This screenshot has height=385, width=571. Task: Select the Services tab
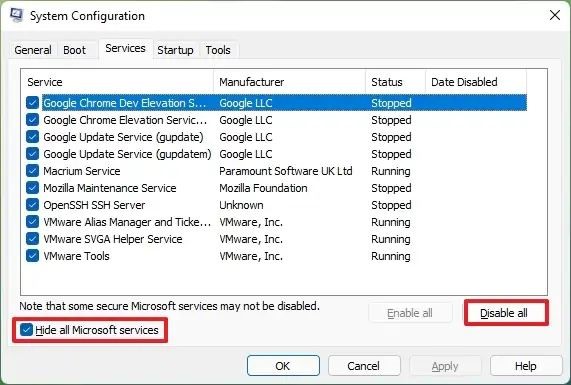point(125,48)
